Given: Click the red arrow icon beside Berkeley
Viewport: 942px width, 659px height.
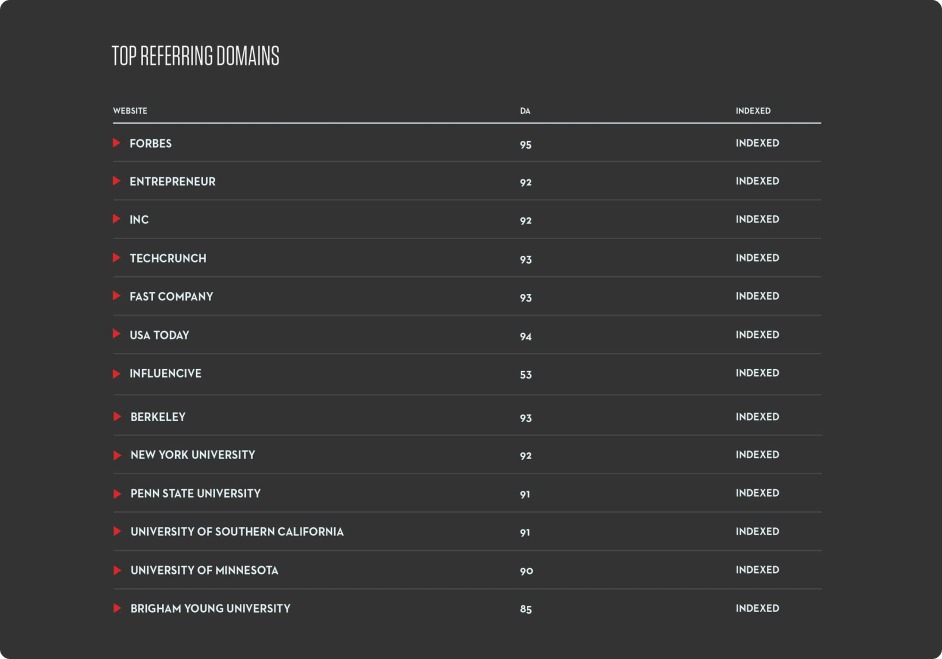Looking at the screenshot, I should [117, 416].
